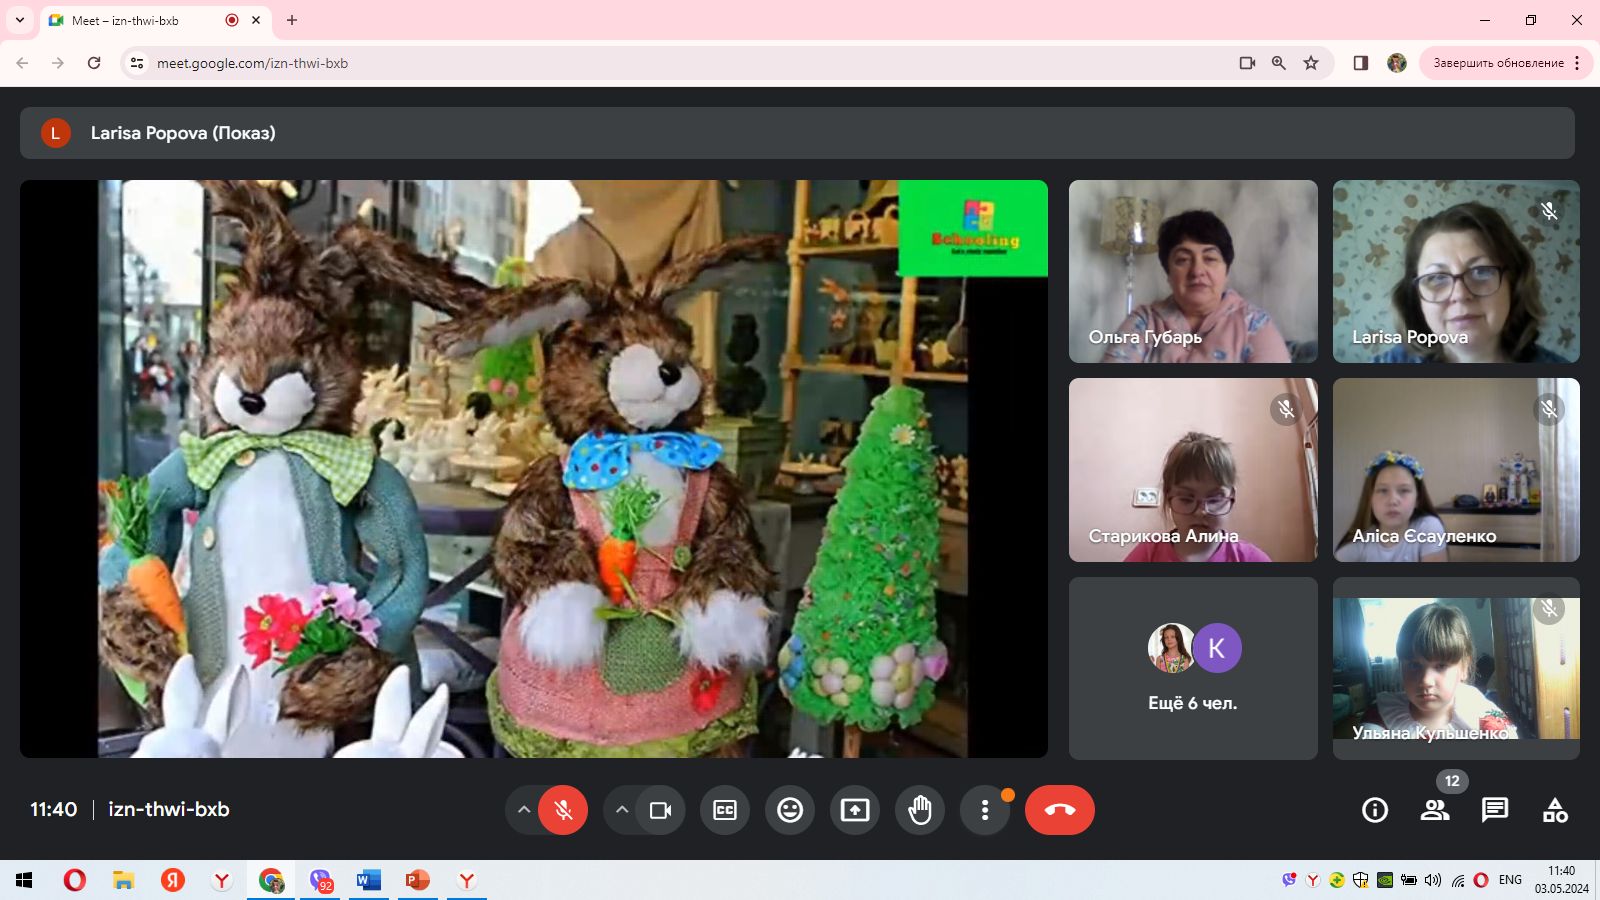Start presenting your screen
The height and width of the screenshot is (900, 1600).
pos(855,810)
